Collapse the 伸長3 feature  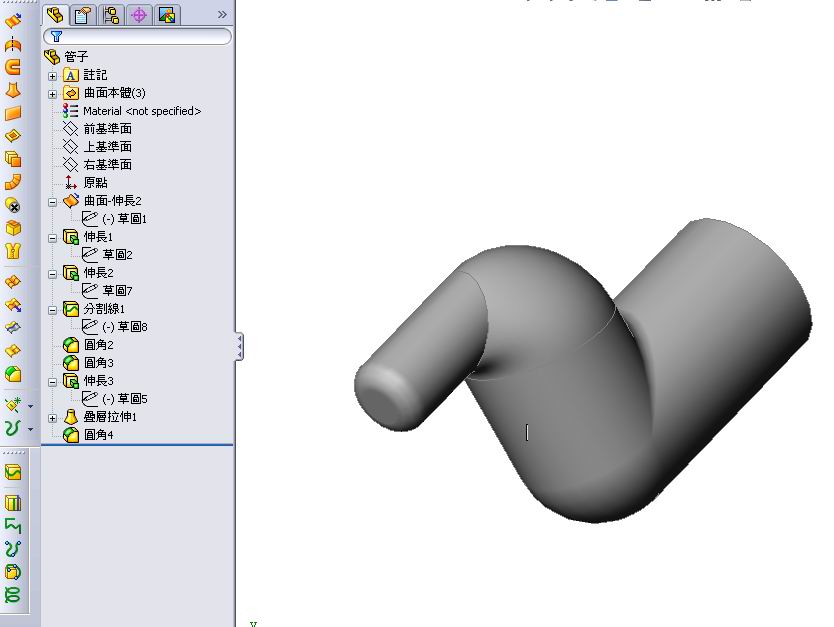tap(52, 382)
